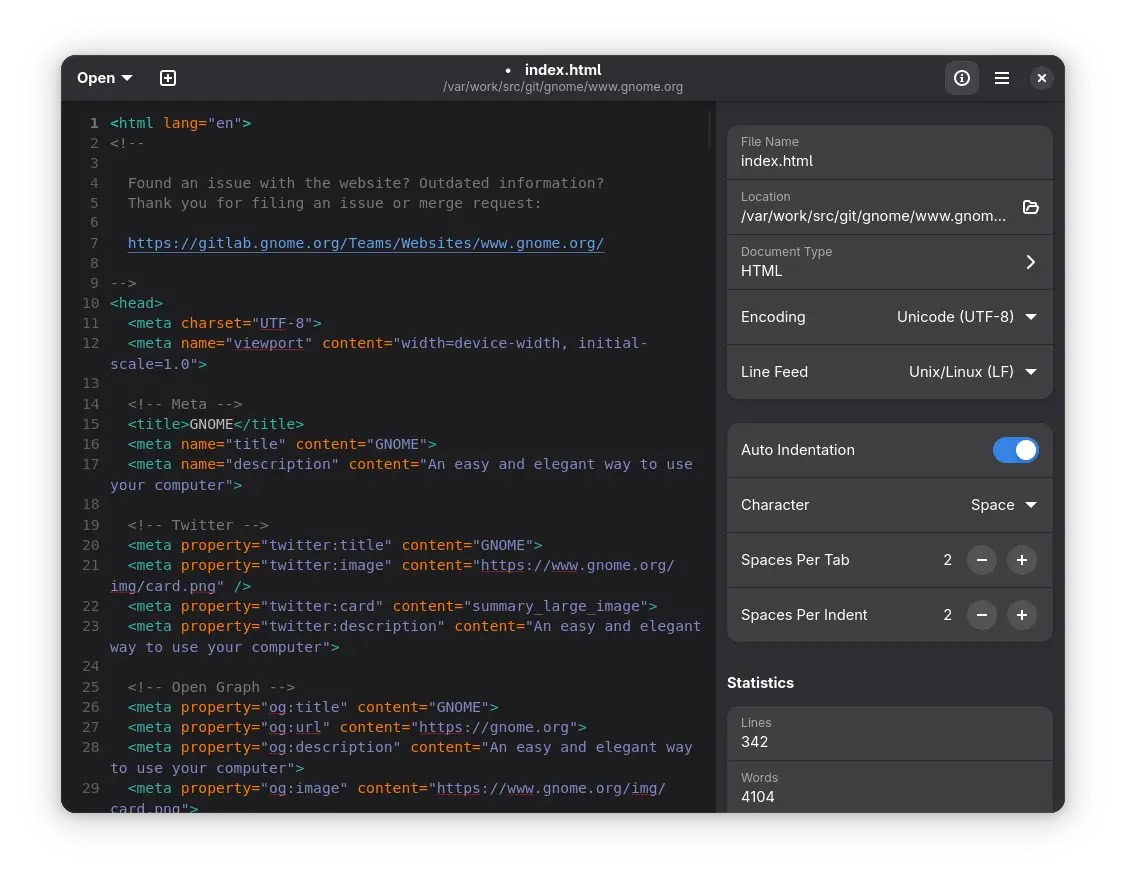
Task: Click the folder path subtitle under the title
Action: tap(563, 87)
